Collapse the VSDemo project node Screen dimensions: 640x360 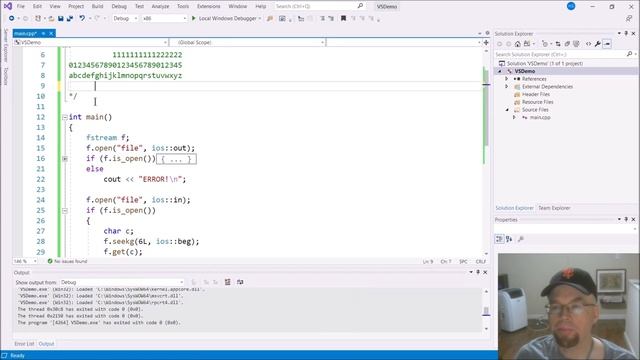tap(500, 71)
